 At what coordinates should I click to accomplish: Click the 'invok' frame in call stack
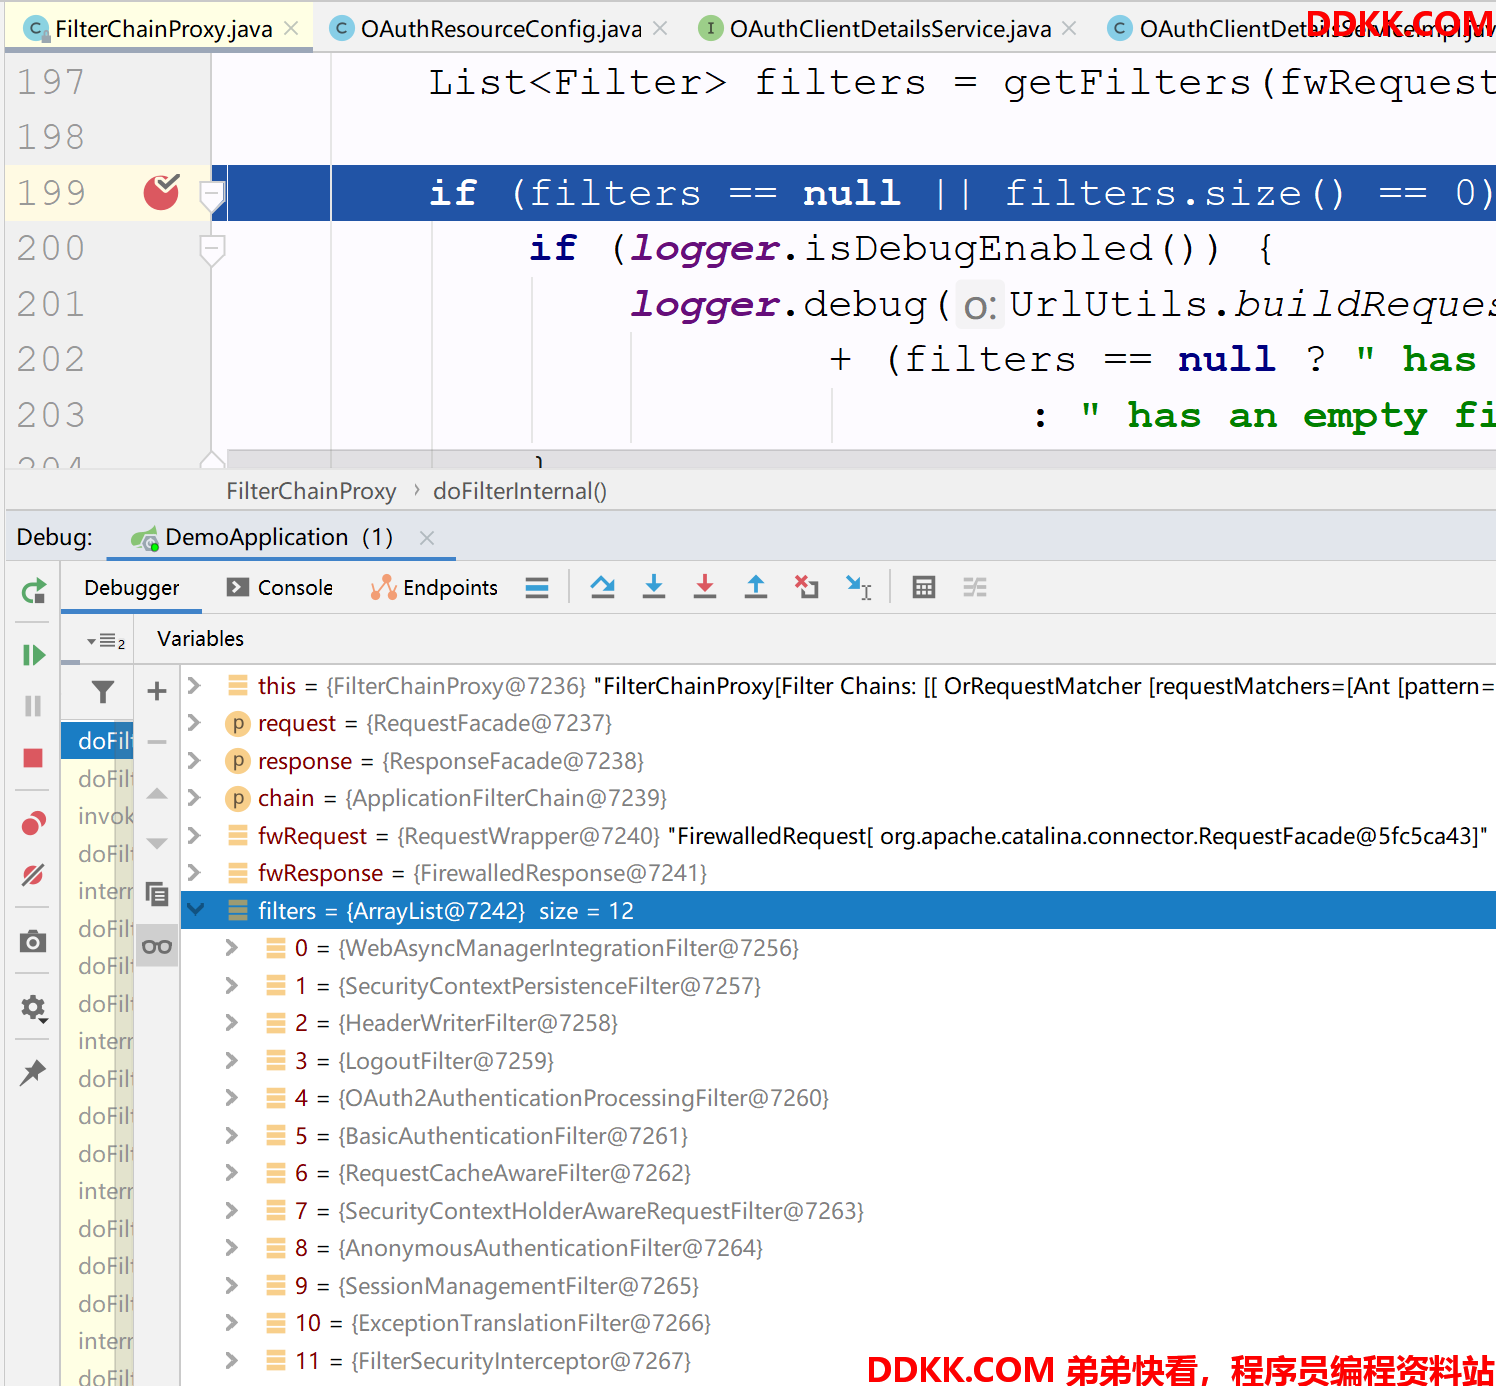click(98, 816)
